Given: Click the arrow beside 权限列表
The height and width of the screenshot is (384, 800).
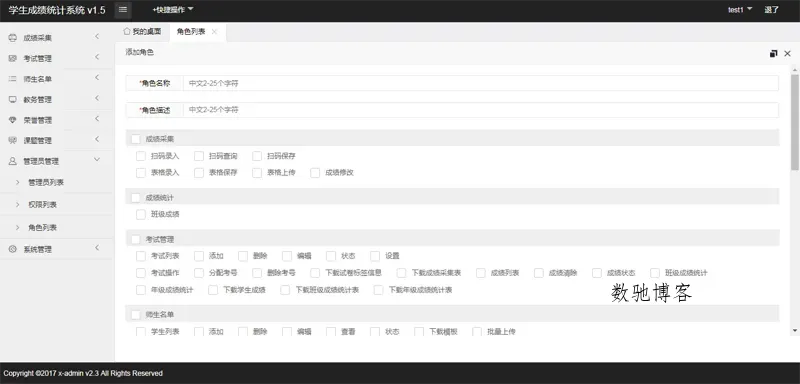Looking at the screenshot, I should 18,205.
